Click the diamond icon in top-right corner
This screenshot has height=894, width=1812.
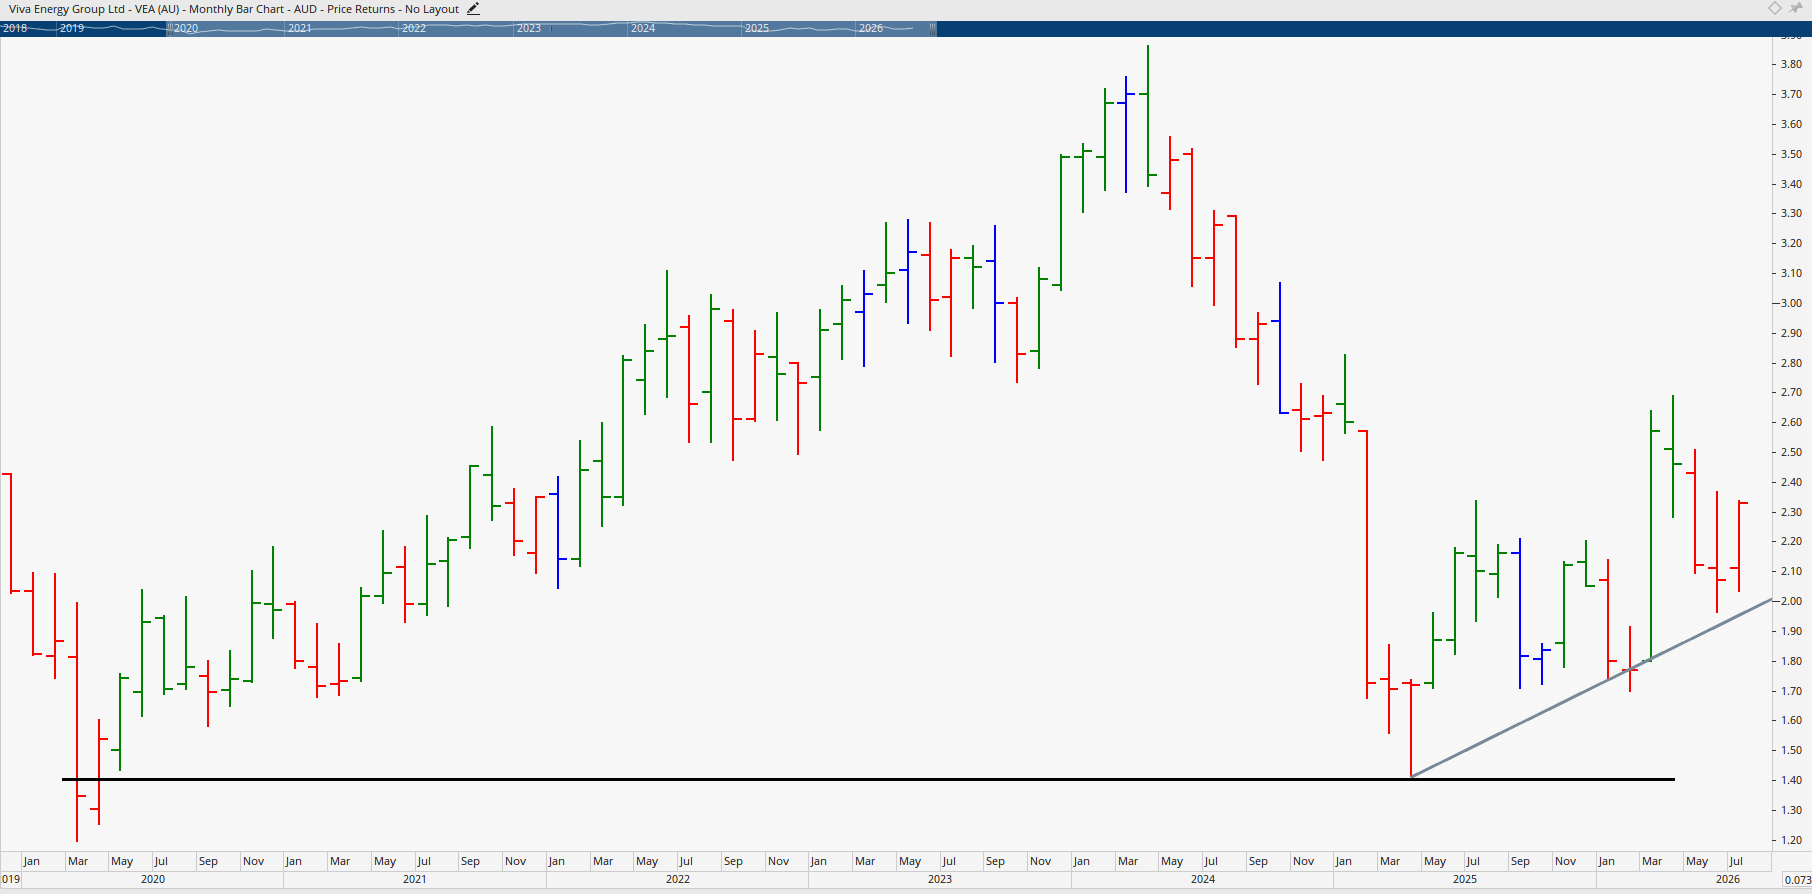pyautogui.click(x=1775, y=8)
